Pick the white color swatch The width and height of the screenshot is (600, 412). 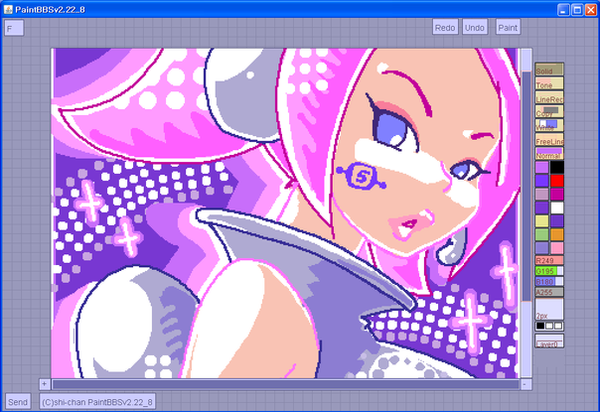click(x=557, y=208)
